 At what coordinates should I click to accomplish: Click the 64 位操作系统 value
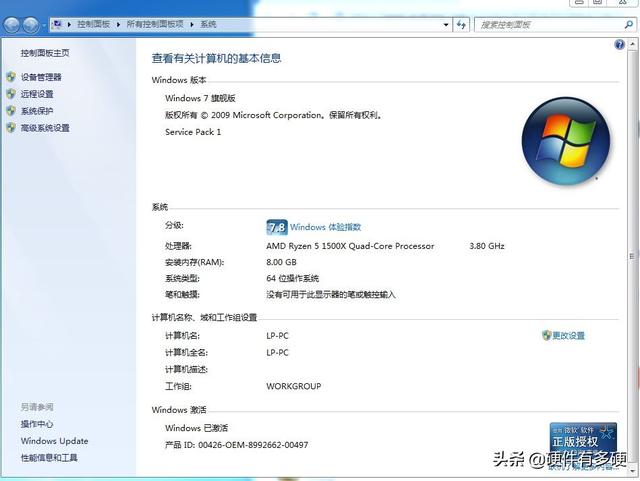pos(293,278)
